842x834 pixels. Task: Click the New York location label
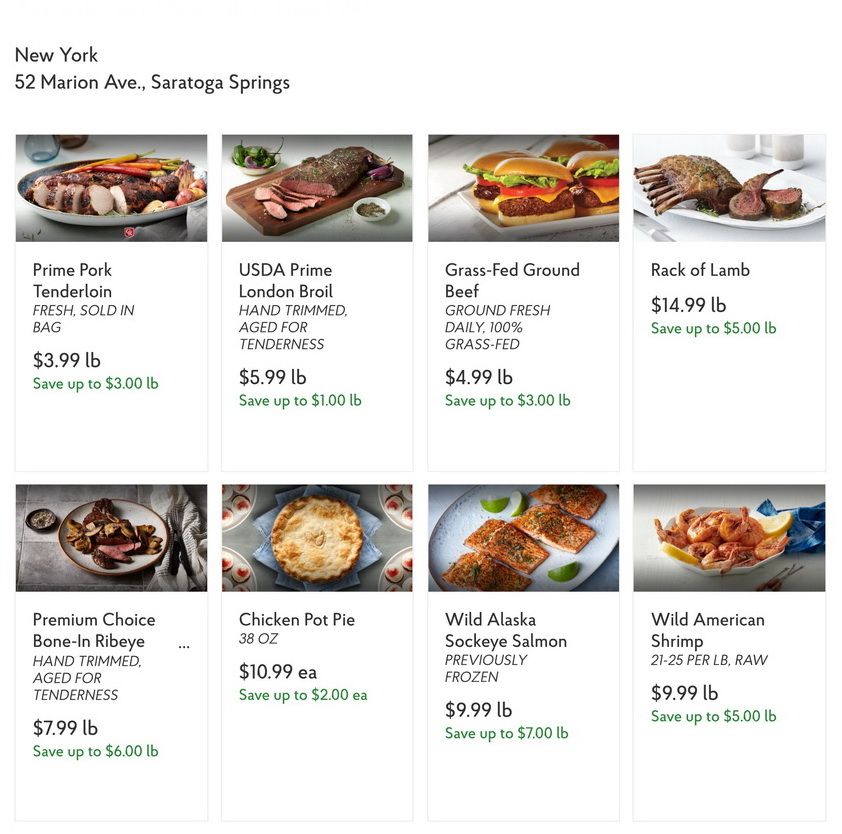click(56, 55)
